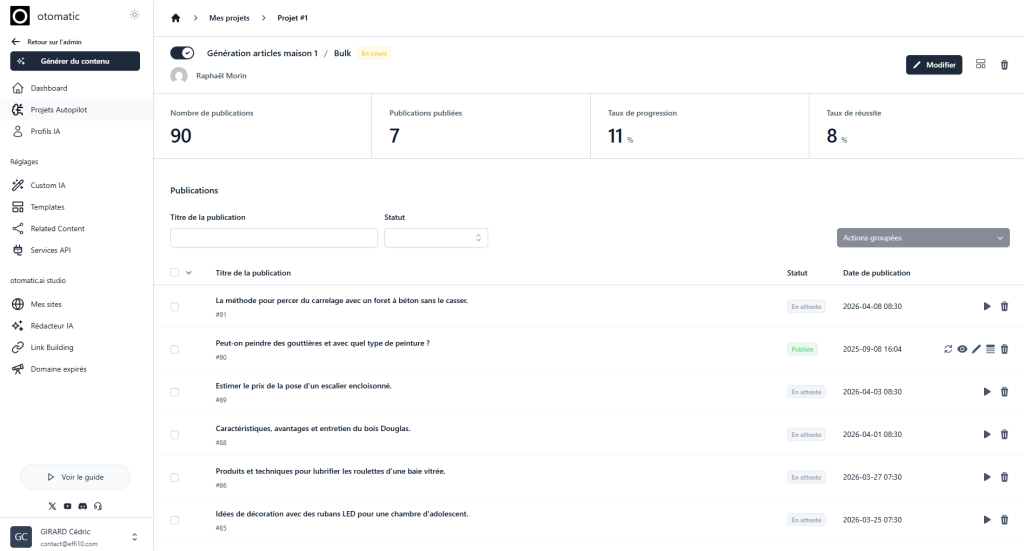Click the regenerate icon on publication #90
The height and width of the screenshot is (551, 1024).
coord(947,349)
